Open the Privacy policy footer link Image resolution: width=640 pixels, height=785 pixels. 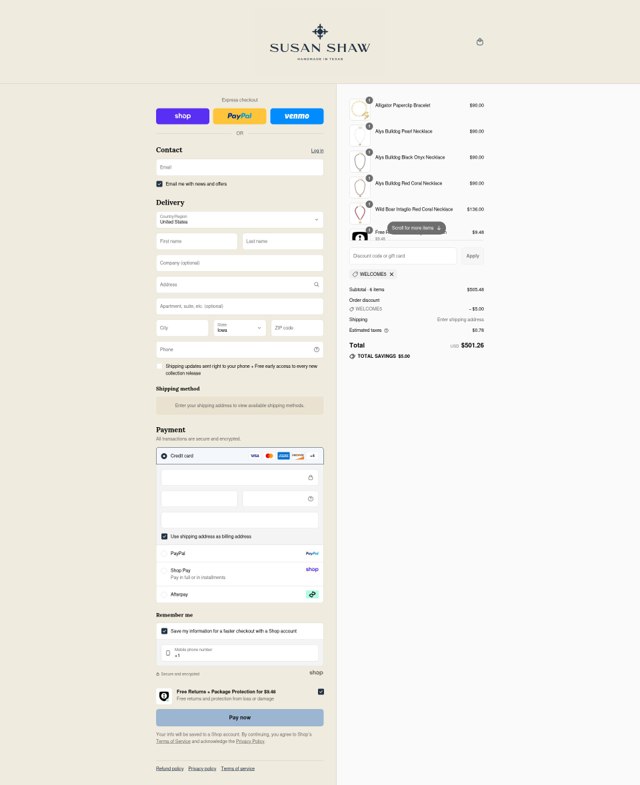click(x=202, y=768)
